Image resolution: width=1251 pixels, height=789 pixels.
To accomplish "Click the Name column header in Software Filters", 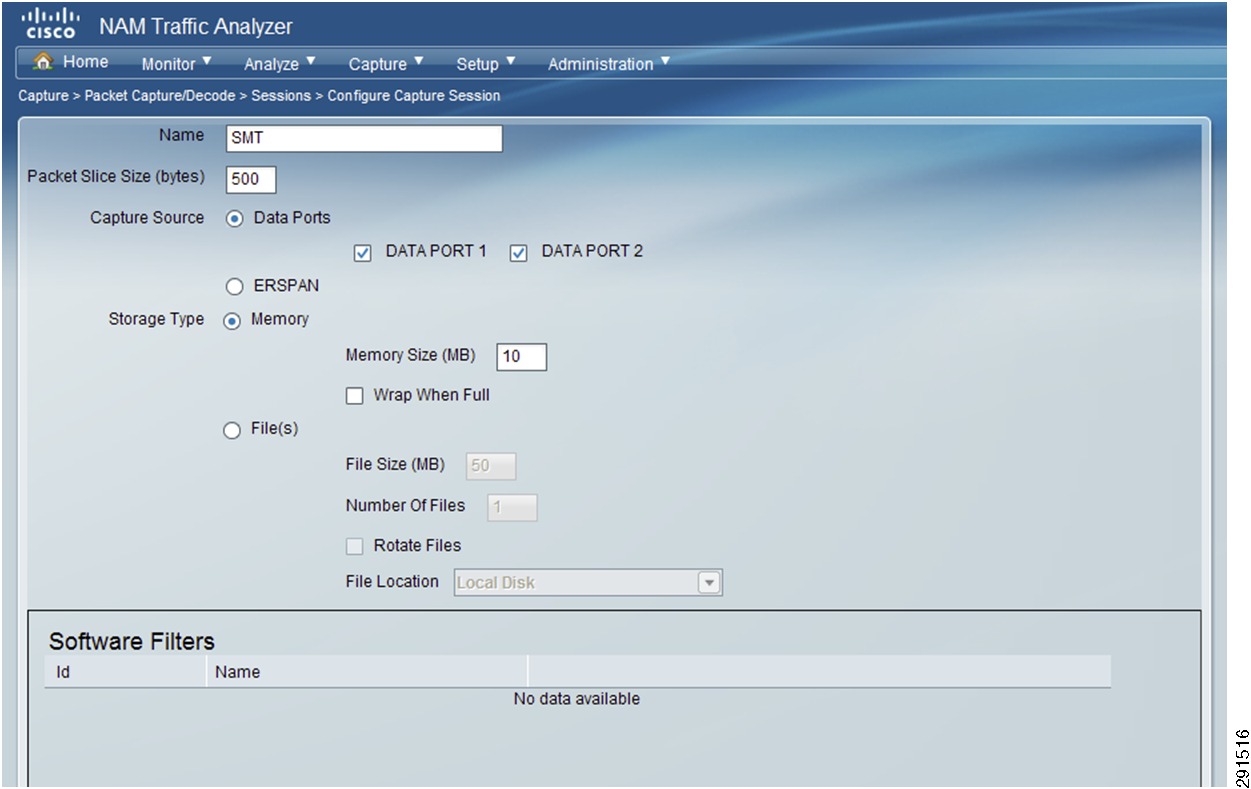I will click(x=366, y=672).
